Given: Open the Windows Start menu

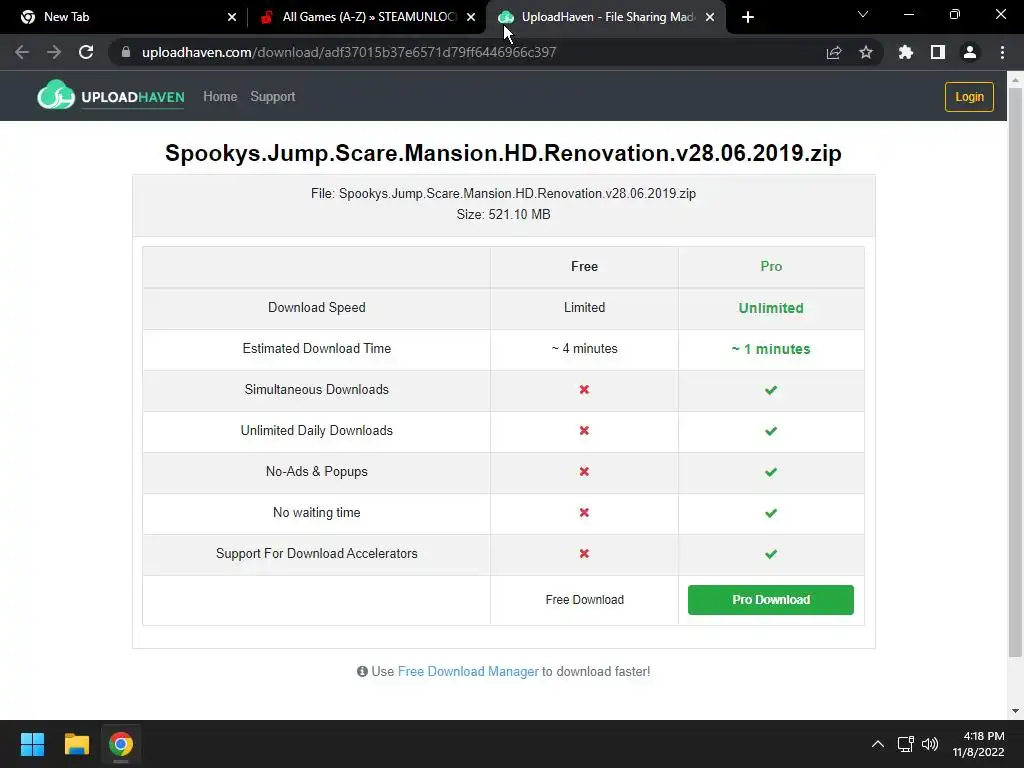Looking at the screenshot, I should [x=32, y=744].
